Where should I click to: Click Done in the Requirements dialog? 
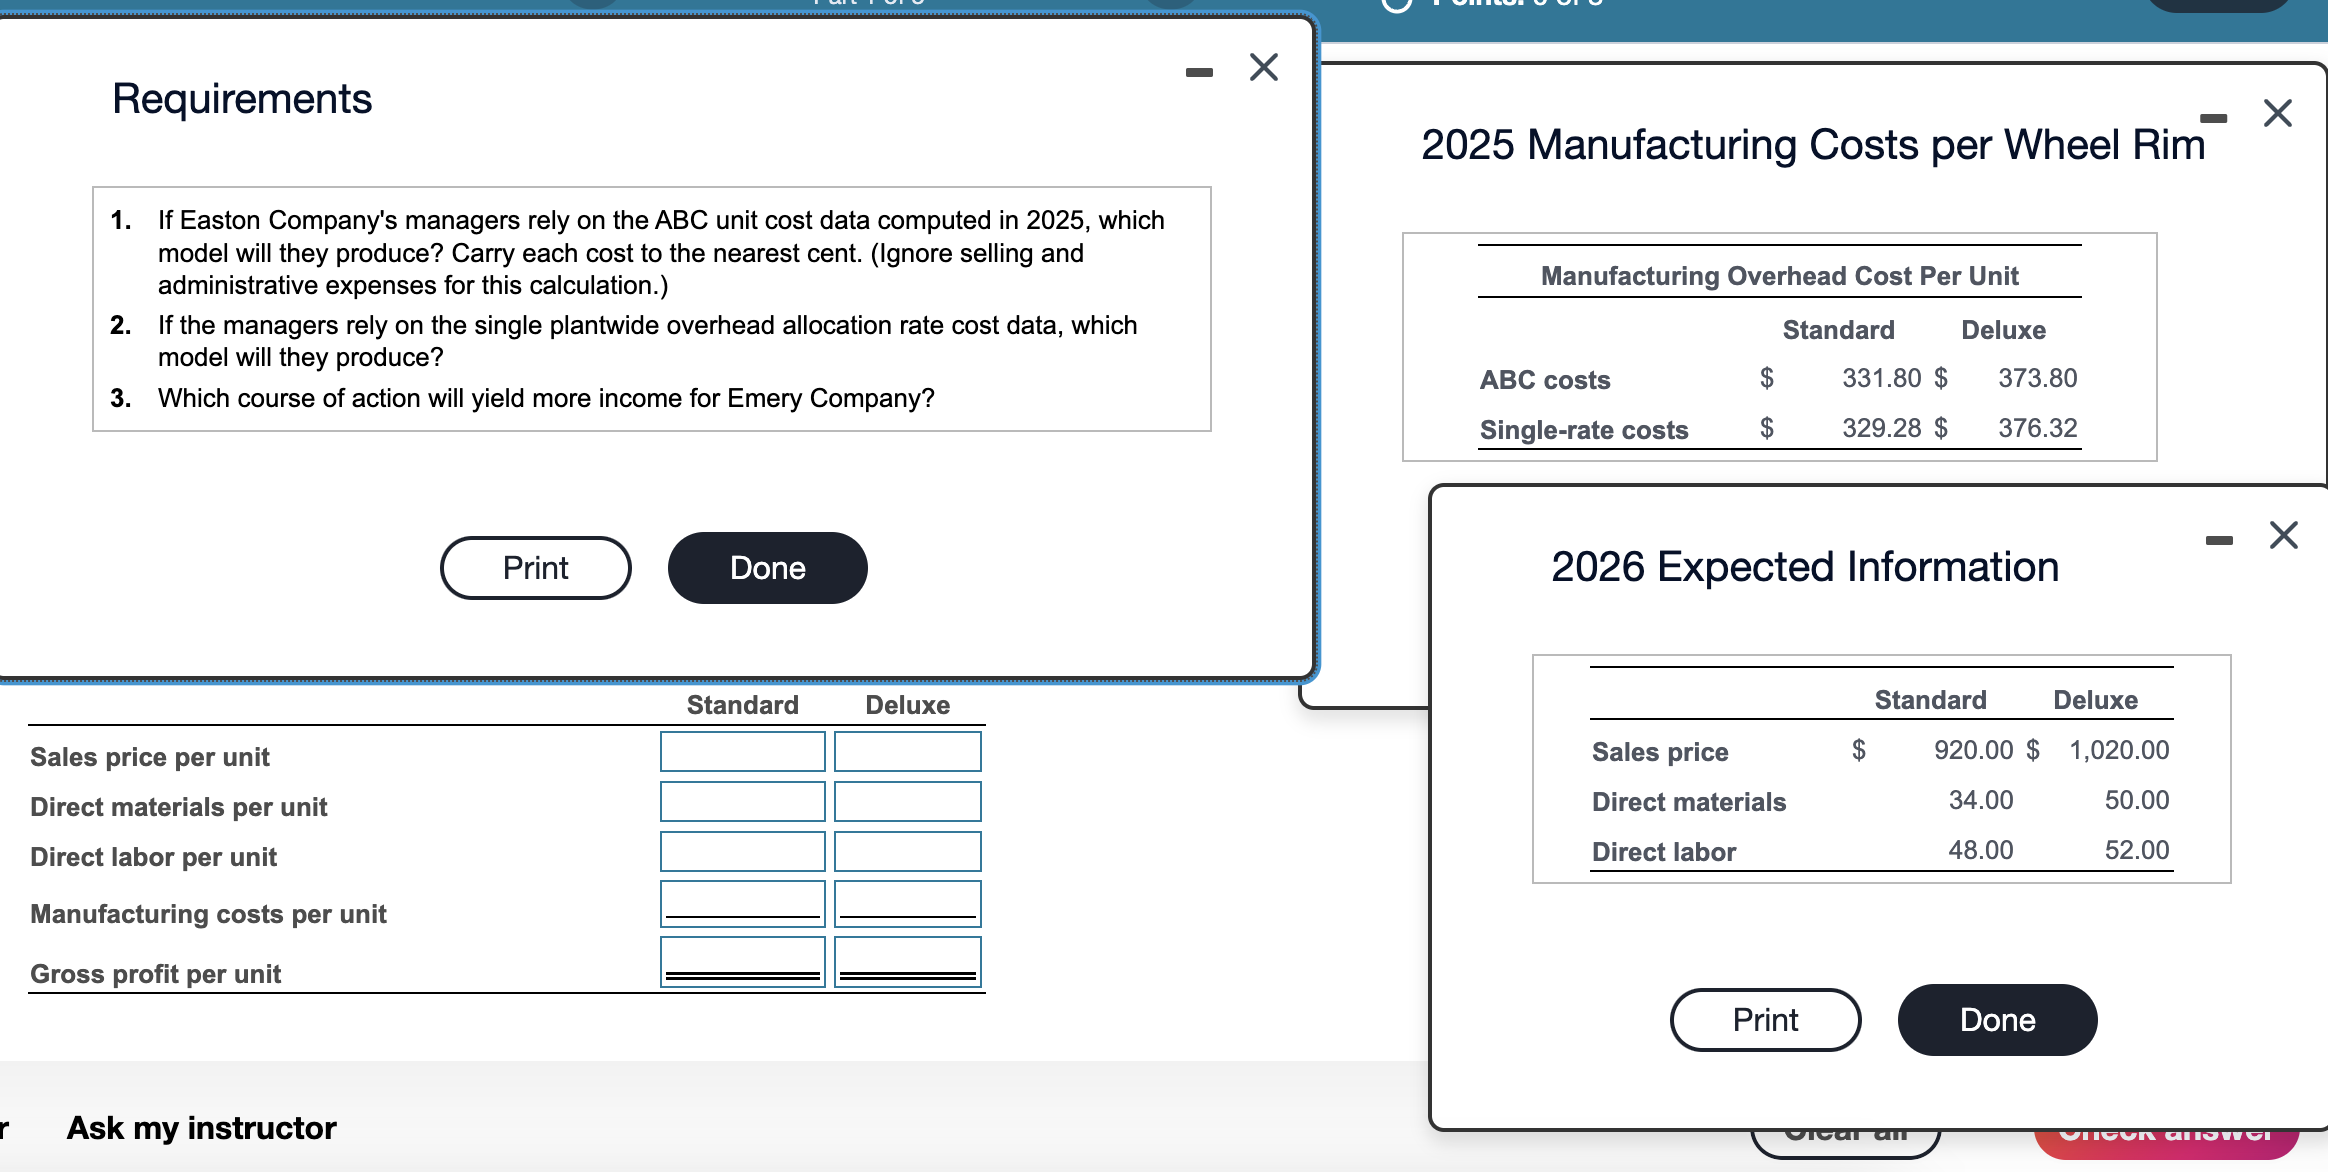tap(766, 567)
